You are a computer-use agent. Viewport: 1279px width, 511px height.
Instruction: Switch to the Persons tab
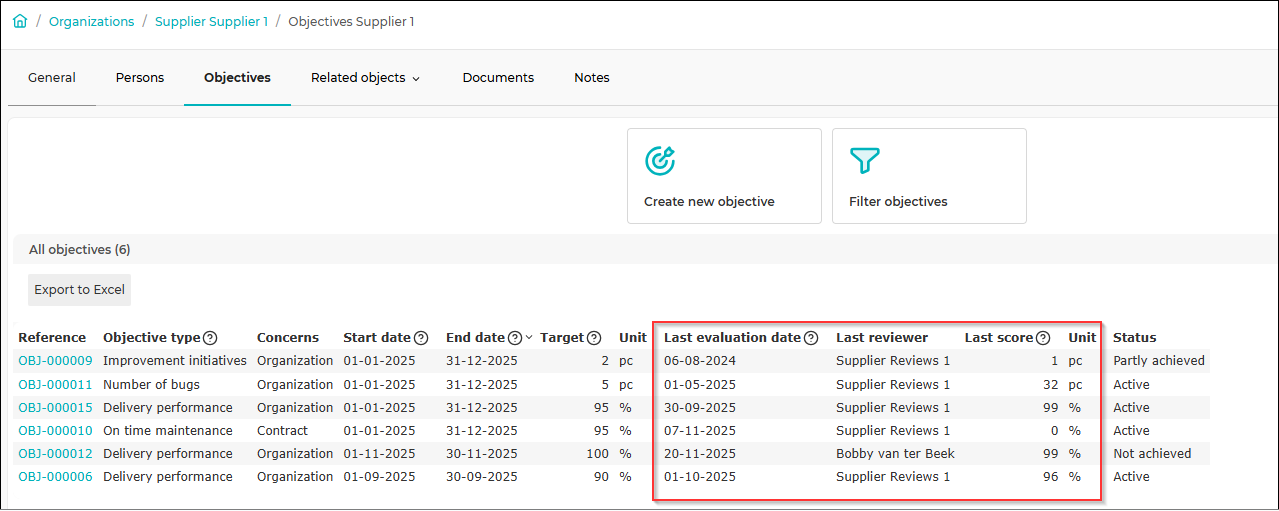pos(140,77)
